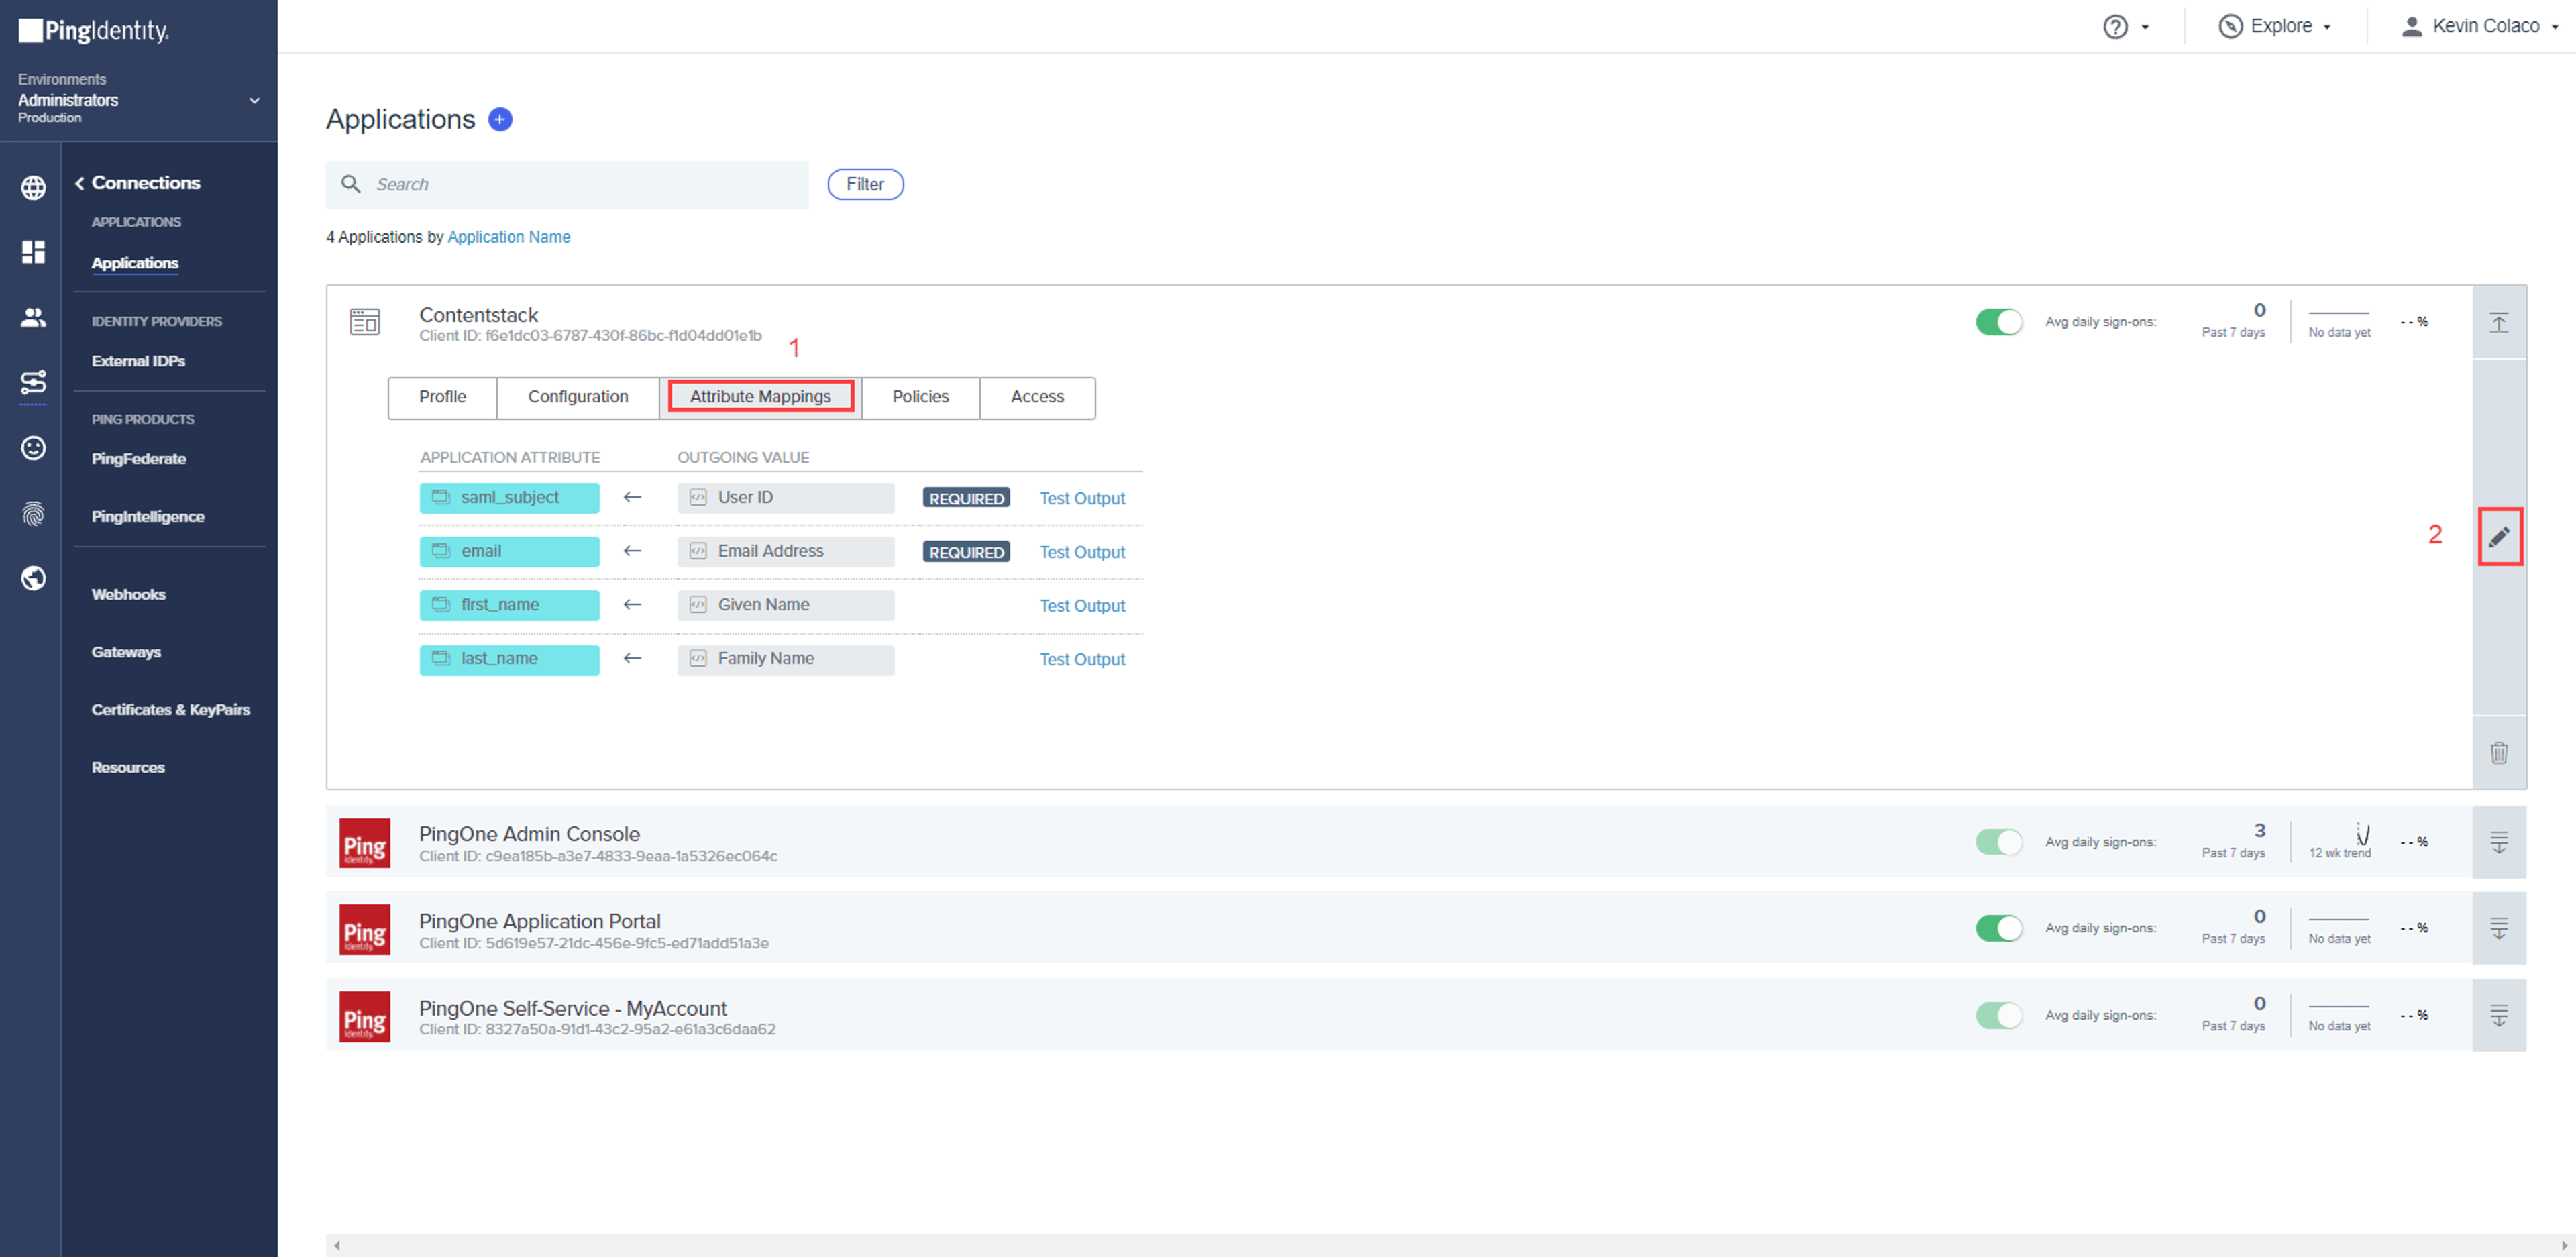Collapse the Contentstack application panel

point(2499,323)
